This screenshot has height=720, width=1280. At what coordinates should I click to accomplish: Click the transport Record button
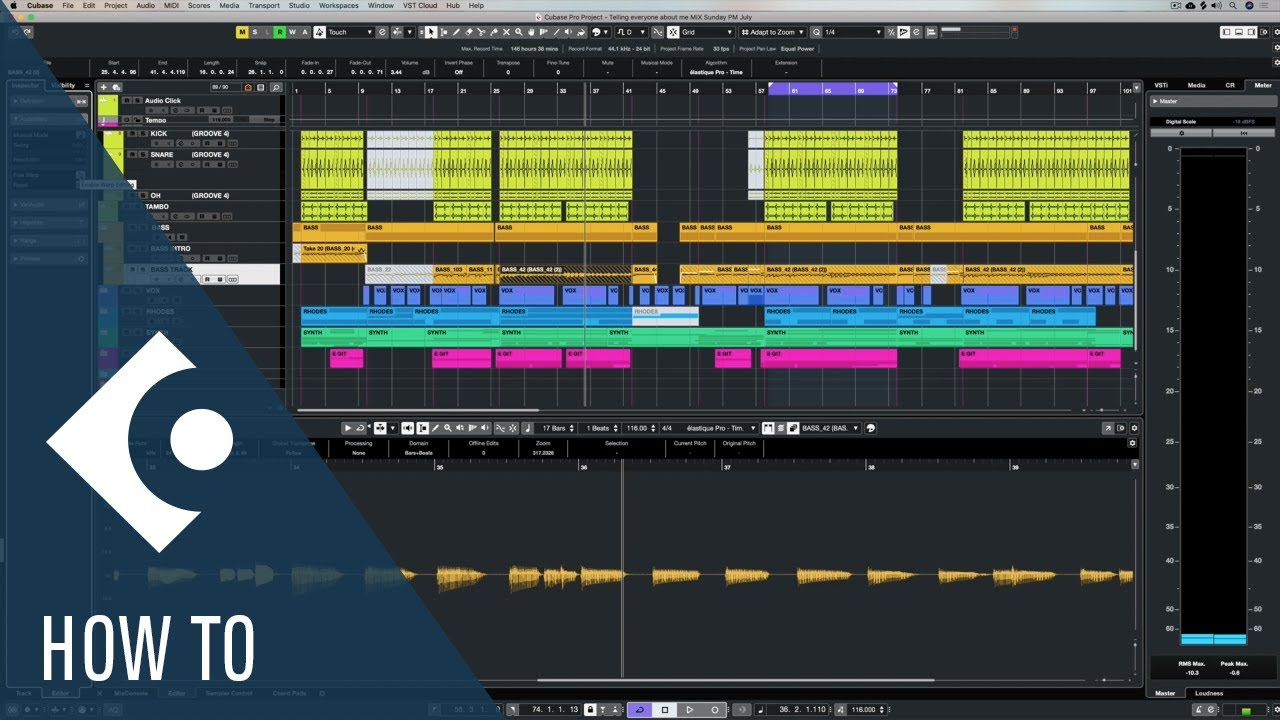[x=715, y=709]
